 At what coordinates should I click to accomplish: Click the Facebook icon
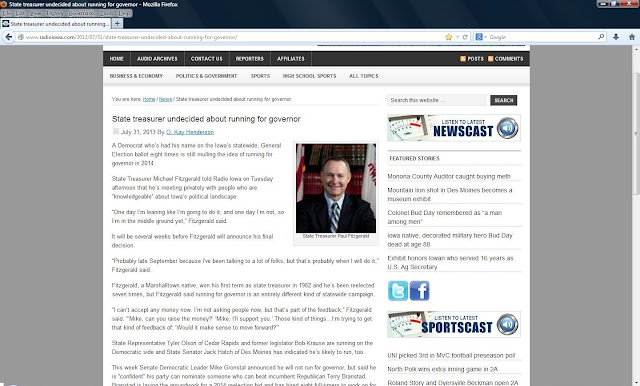(420, 291)
